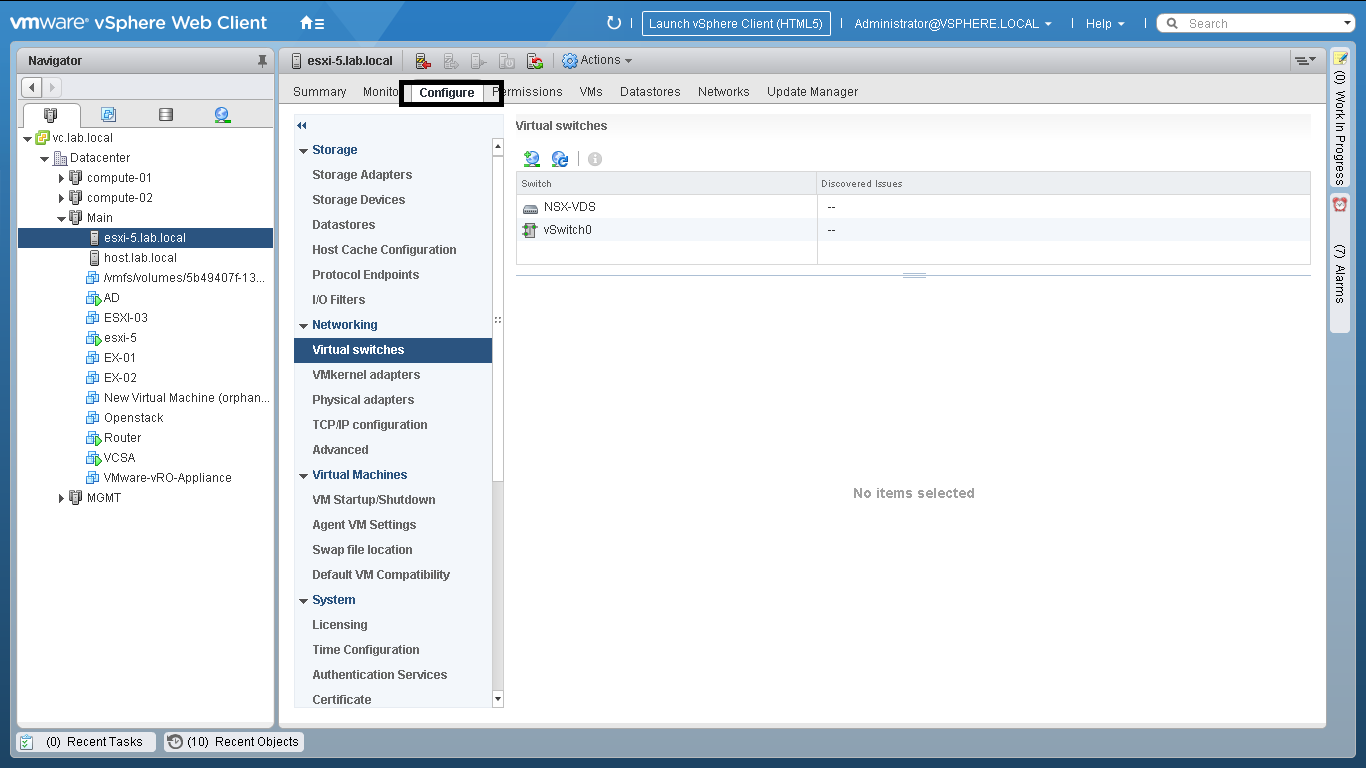Screen dimensions: 1366x768
Task: Click the Add host networking icon
Action: pos(532,159)
